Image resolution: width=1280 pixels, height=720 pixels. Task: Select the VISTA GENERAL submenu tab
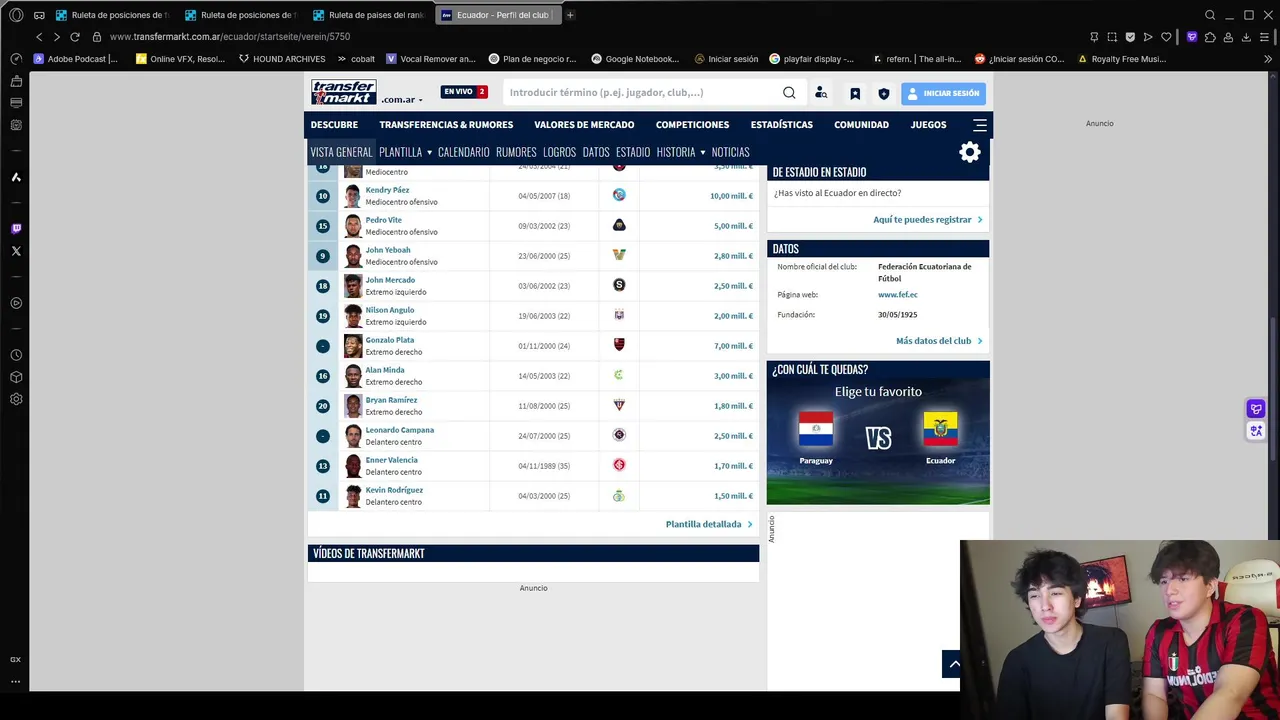[x=341, y=152]
